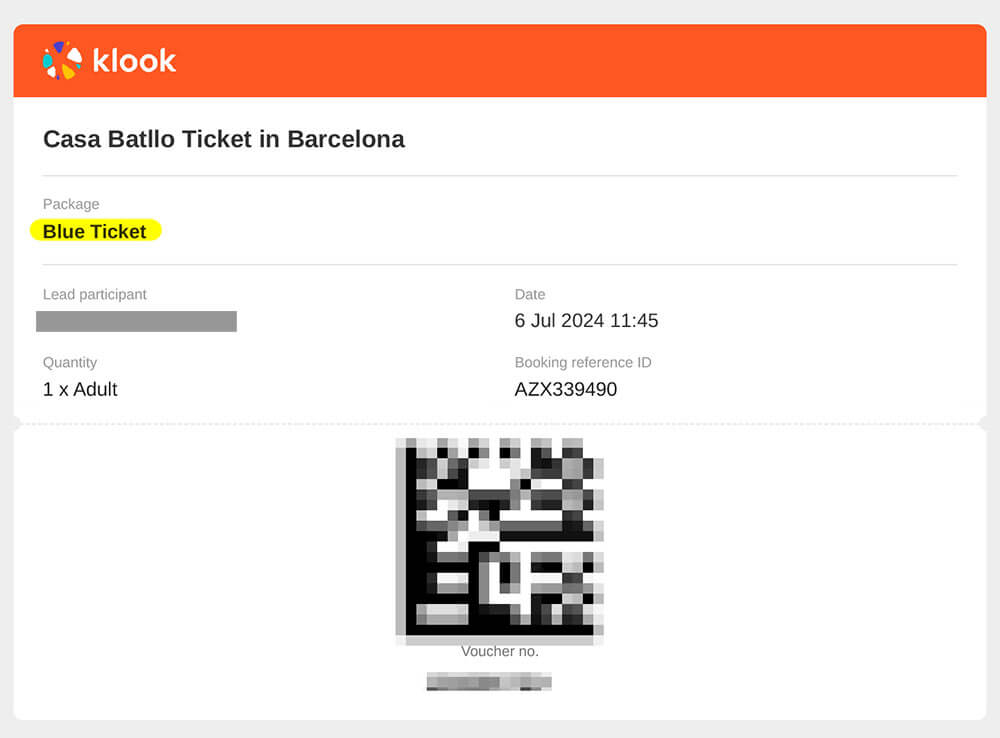Click the Lead participant label
The width and height of the screenshot is (1000, 738).
point(94,294)
